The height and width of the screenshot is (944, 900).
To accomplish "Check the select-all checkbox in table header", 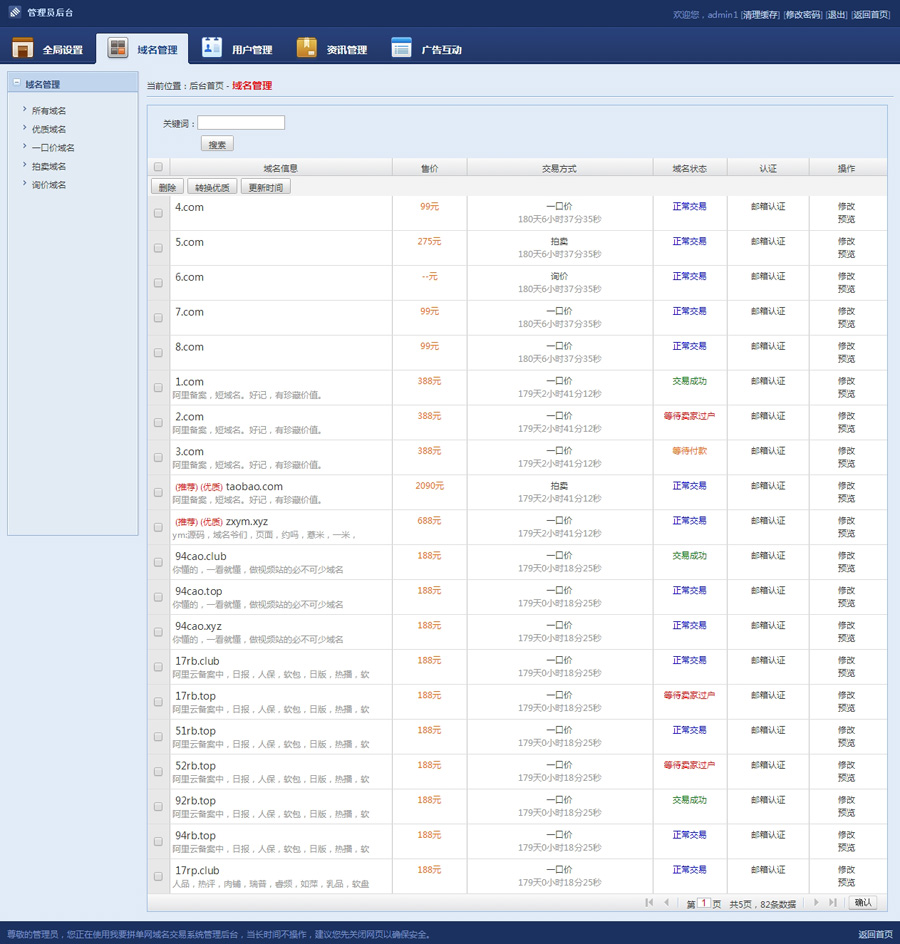I will (x=158, y=168).
